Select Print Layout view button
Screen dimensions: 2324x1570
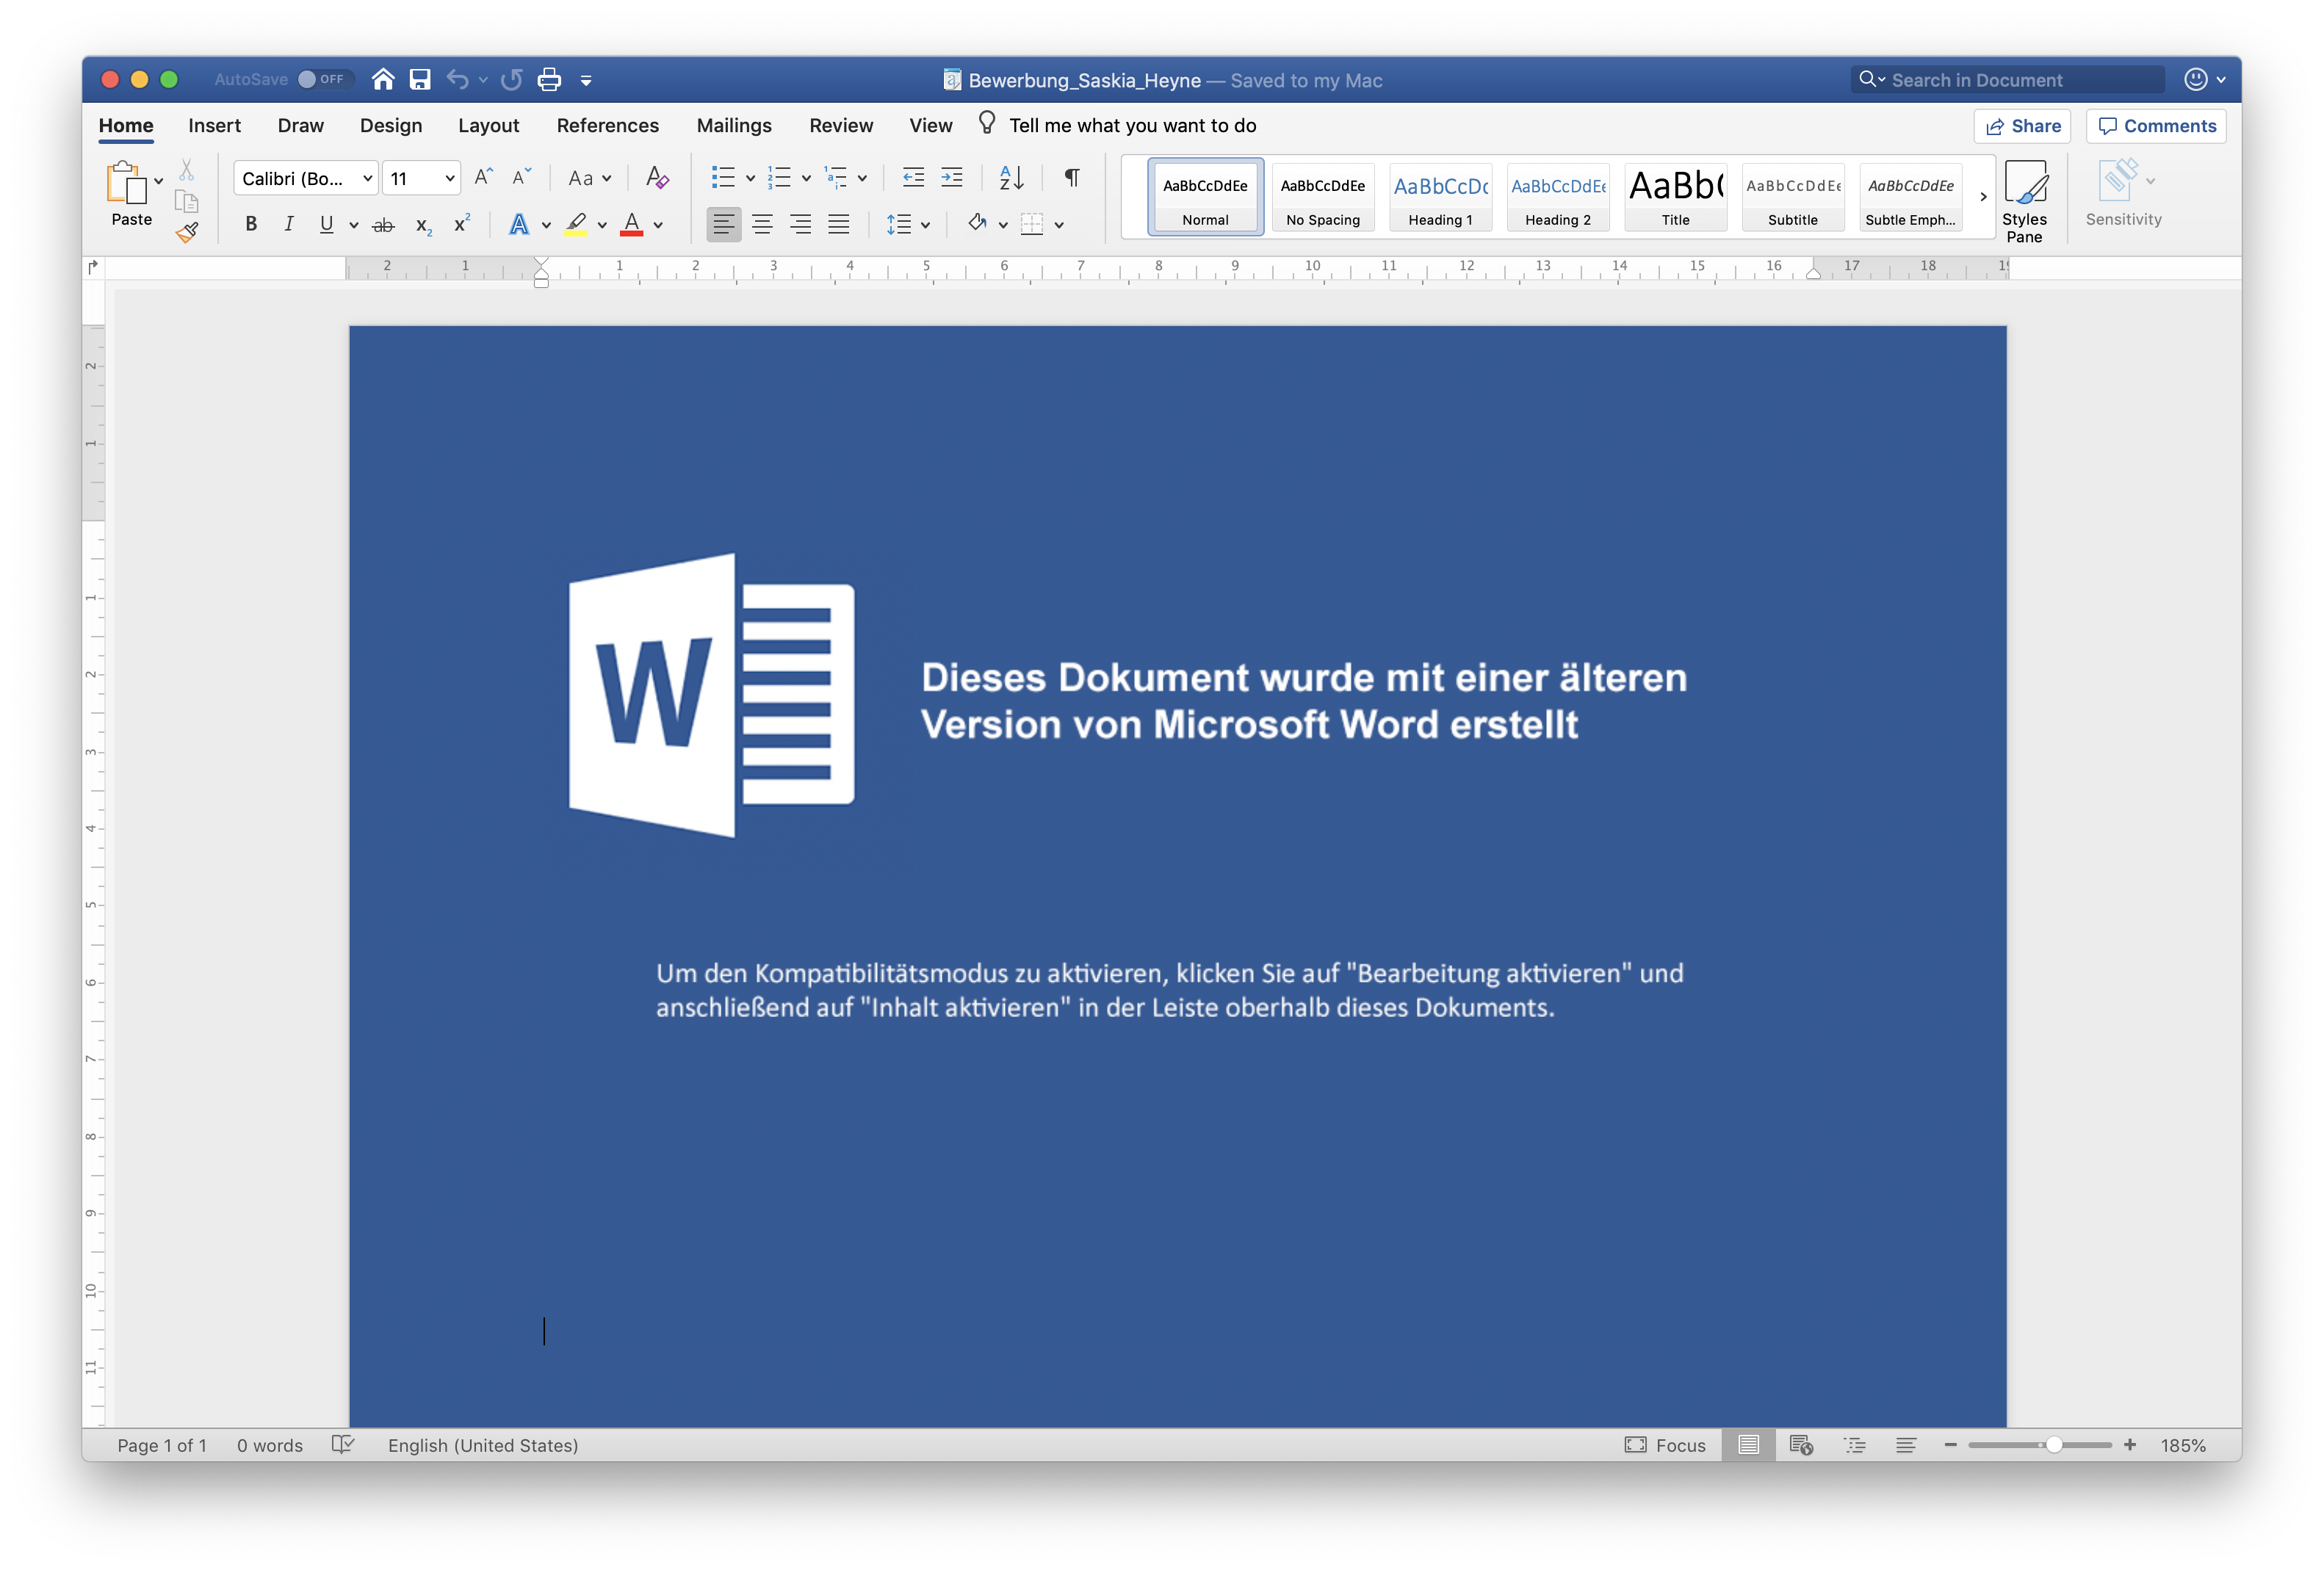[x=1748, y=1444]
